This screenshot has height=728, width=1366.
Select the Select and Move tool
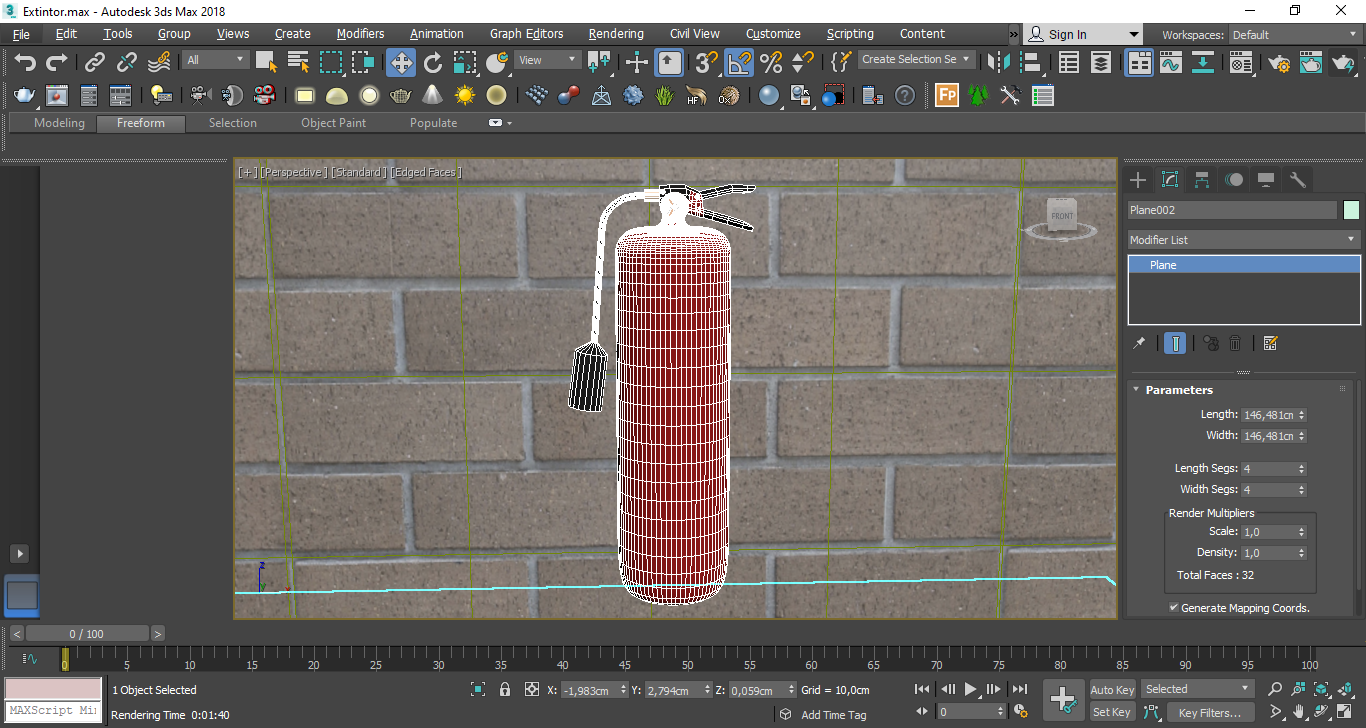[x=401, y=63]
